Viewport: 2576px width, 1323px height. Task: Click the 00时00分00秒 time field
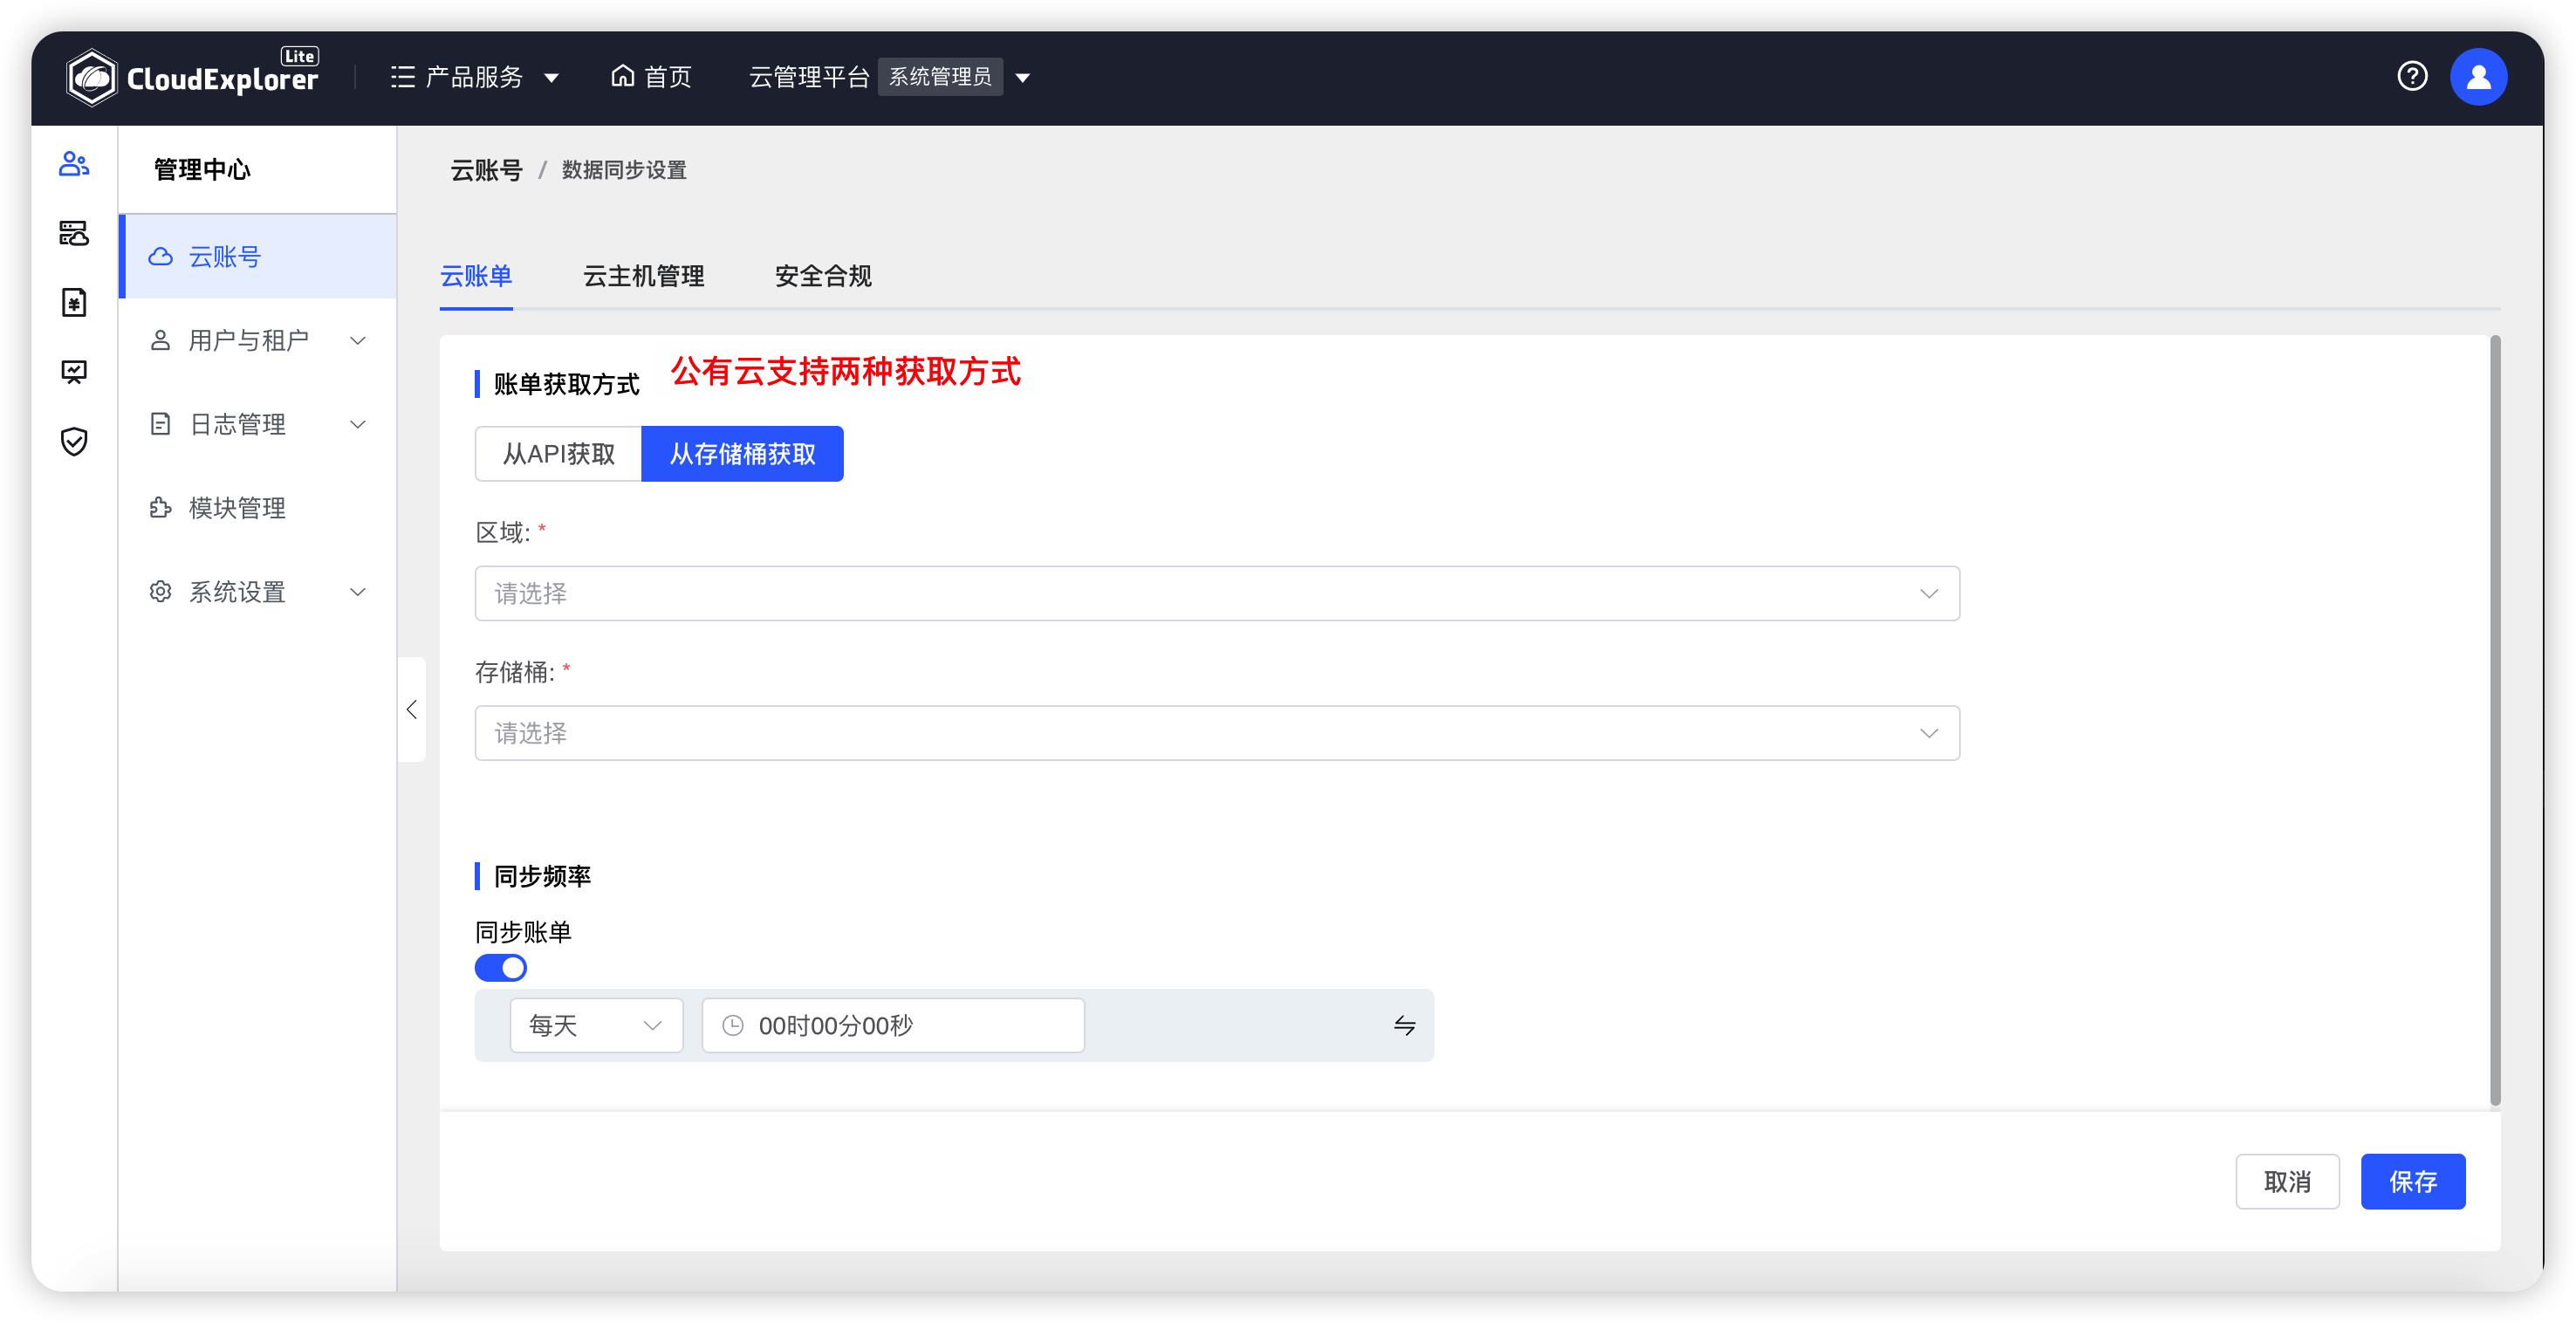coord(893,1025)
